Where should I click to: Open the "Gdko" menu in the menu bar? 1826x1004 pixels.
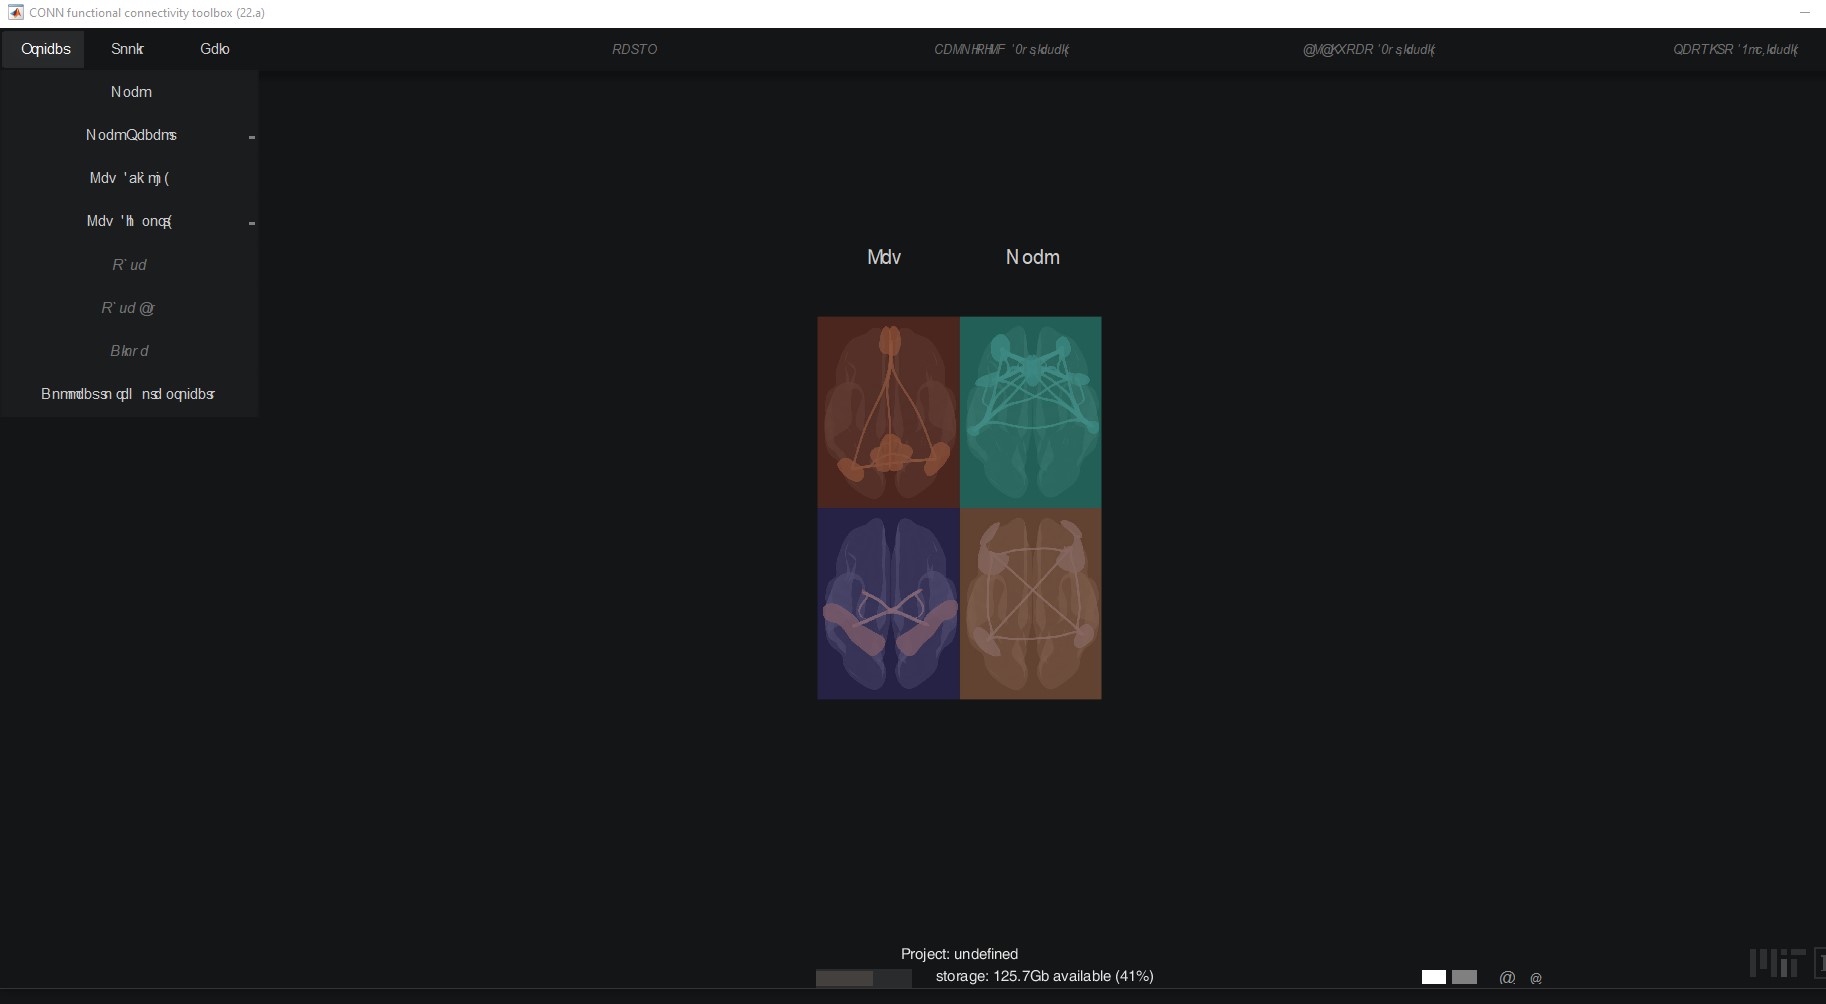click(x=214, y=49)
